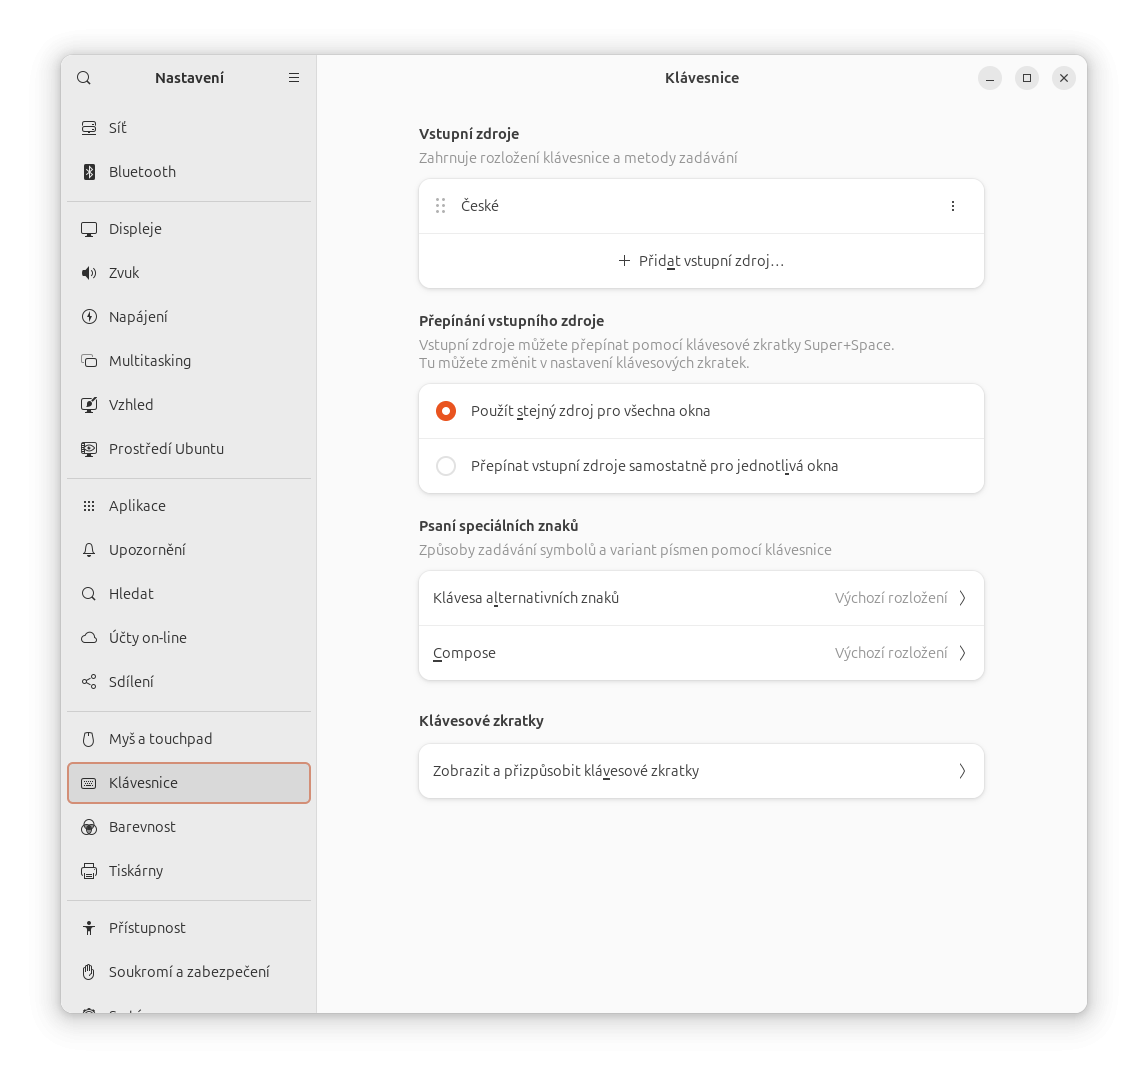Viewport: 1148px width, 1080px height.
Task: Click the Napájení power icon
Action: pyautogui.click(x=89, y=317)
